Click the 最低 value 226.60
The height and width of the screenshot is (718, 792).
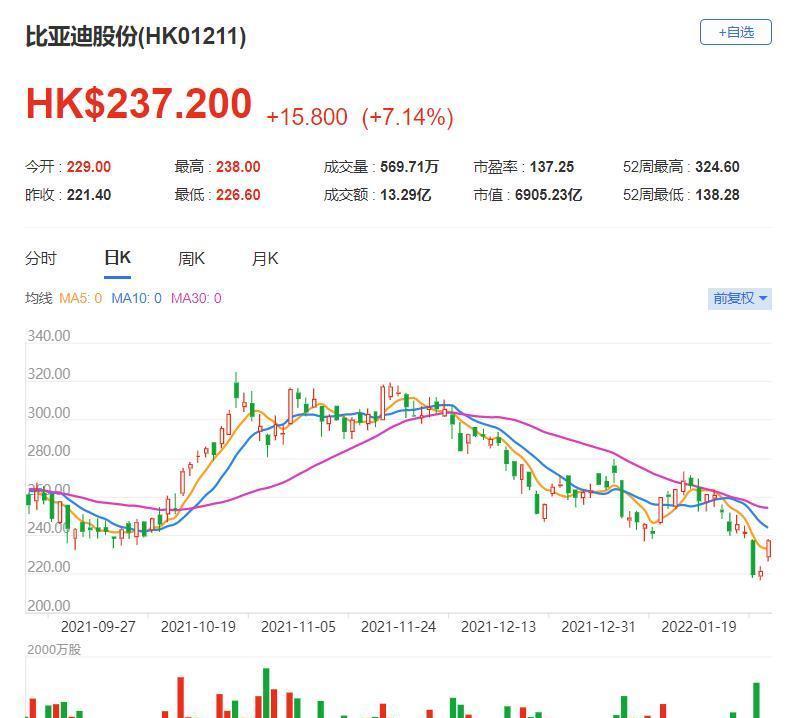238,195
